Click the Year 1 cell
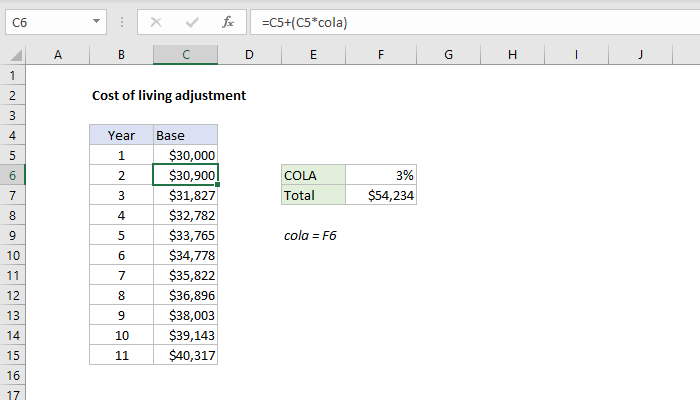The width and height of the screenshot is (700, 400). (121, 155)
